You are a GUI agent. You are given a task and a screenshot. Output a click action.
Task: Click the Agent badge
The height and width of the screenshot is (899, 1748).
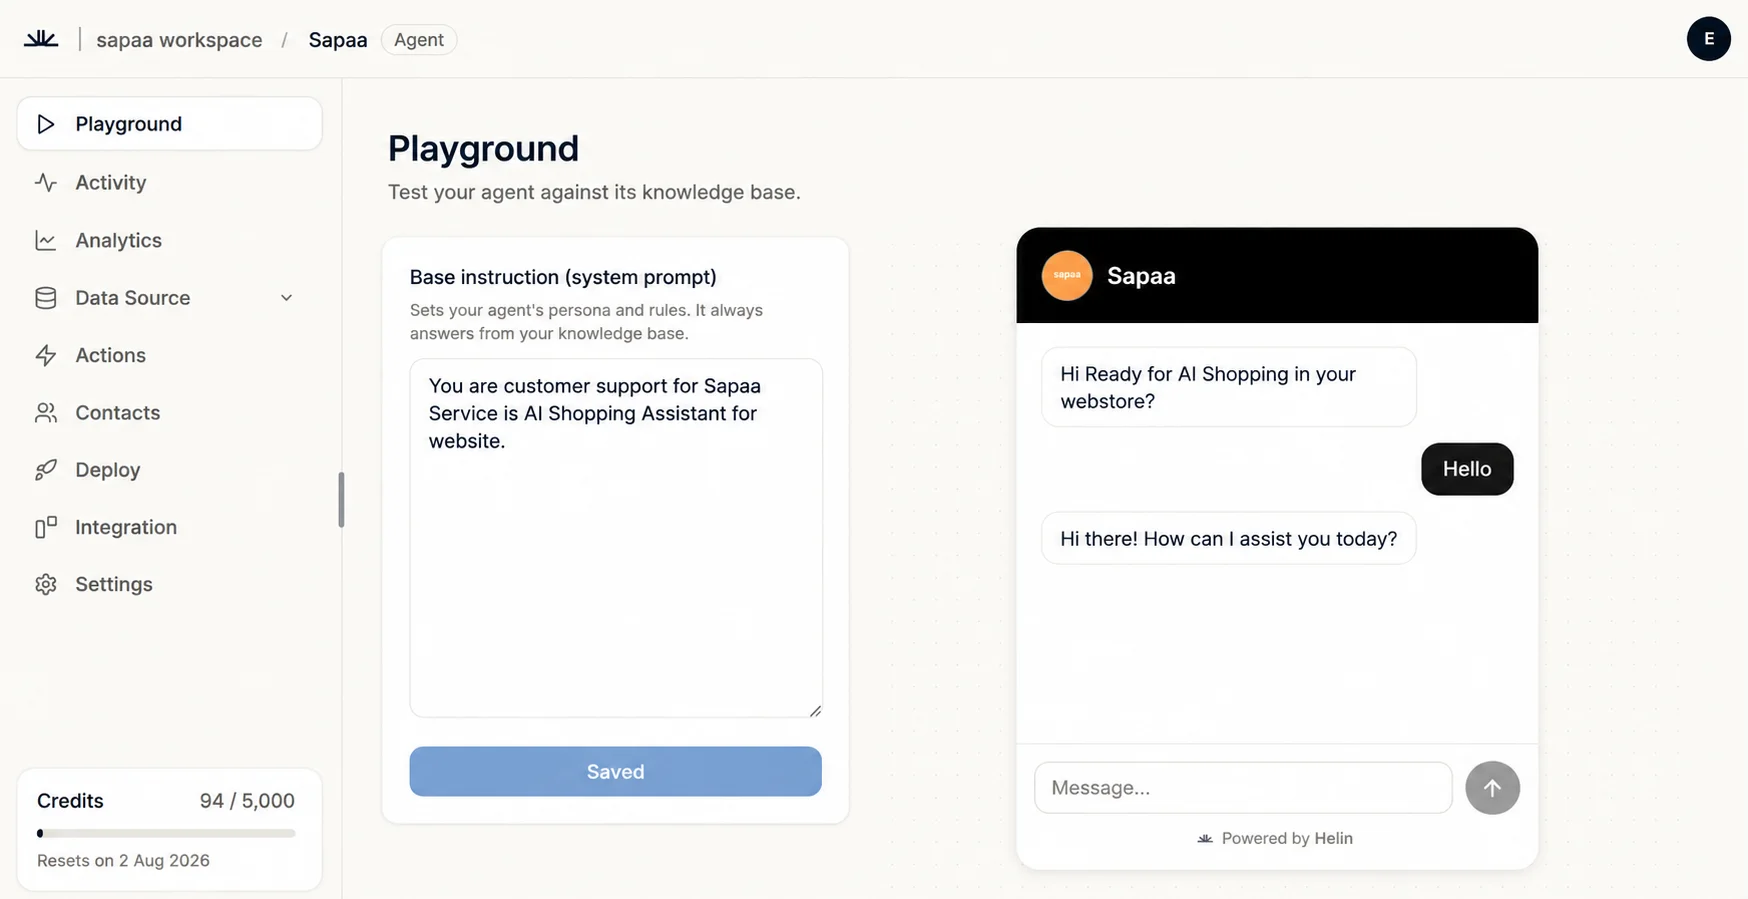419,40
